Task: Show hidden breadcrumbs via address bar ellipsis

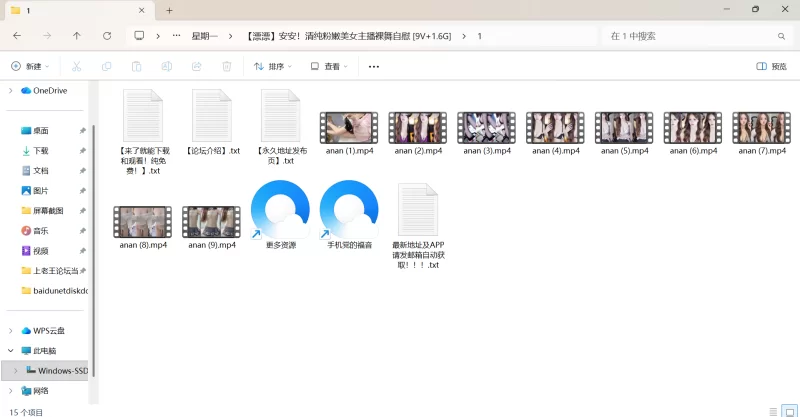Action: [x=177, y=36]
